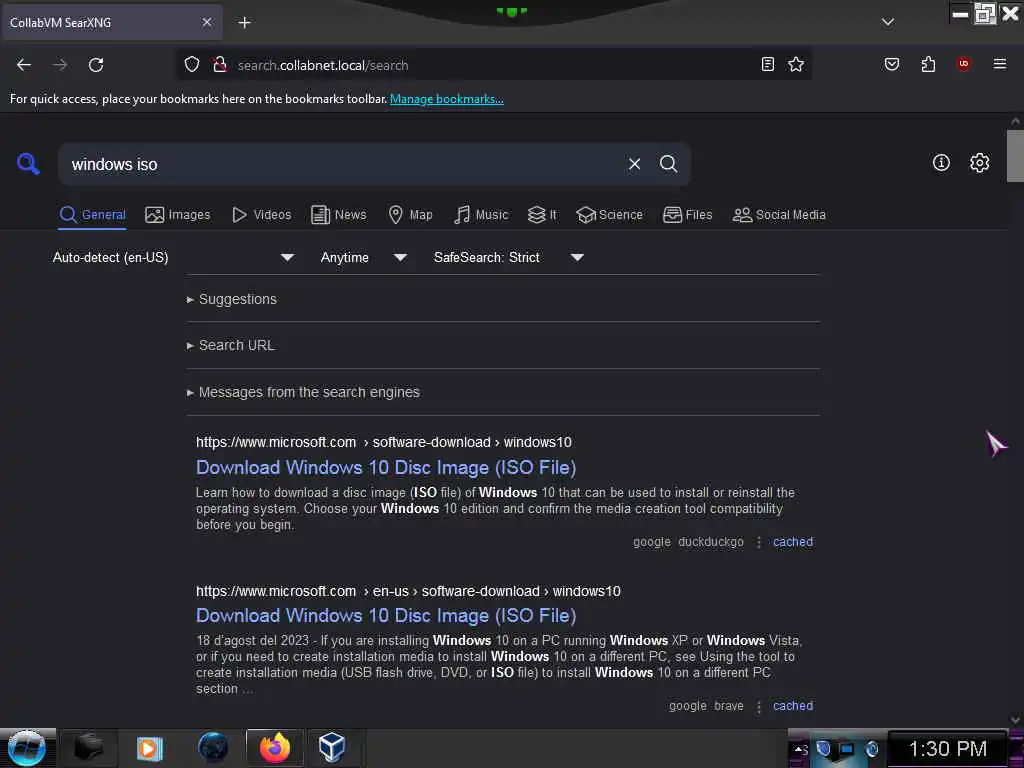The height and width of the screenshot is (768, 1024).
Task: Open the media player taskbar icon
Action: [x=150, y=748]
